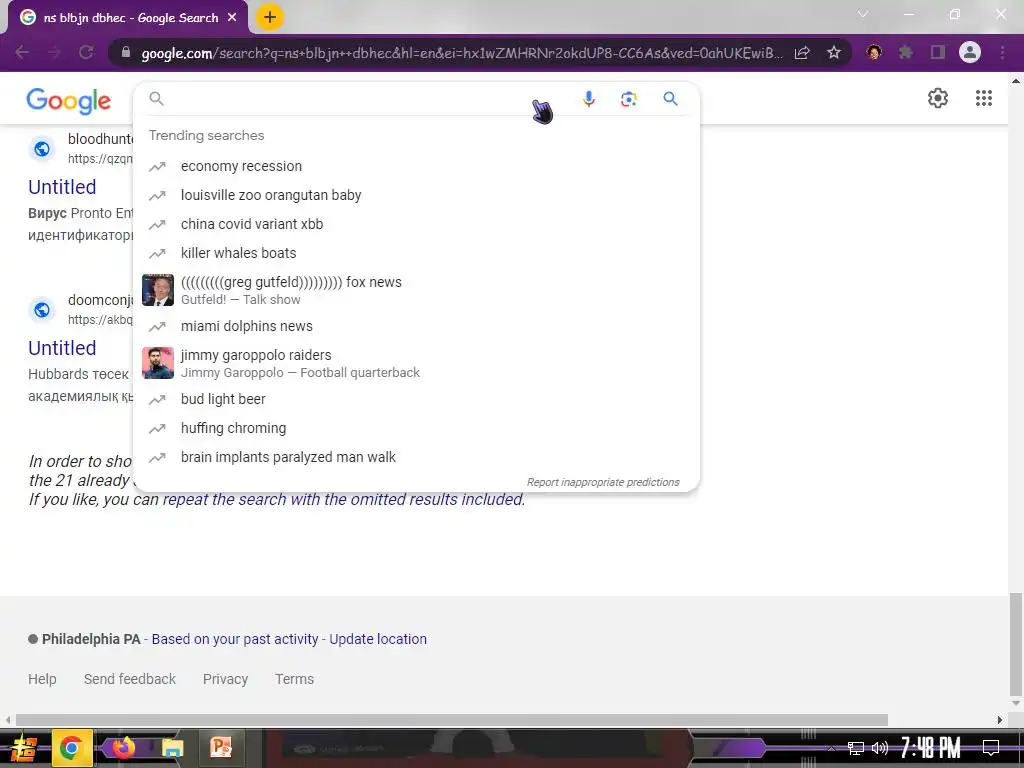Image resolution: width=1024 pixels, height=768 pixels.
Task: Click the voice search microphone icon
Action: click(x=588, y=99)
